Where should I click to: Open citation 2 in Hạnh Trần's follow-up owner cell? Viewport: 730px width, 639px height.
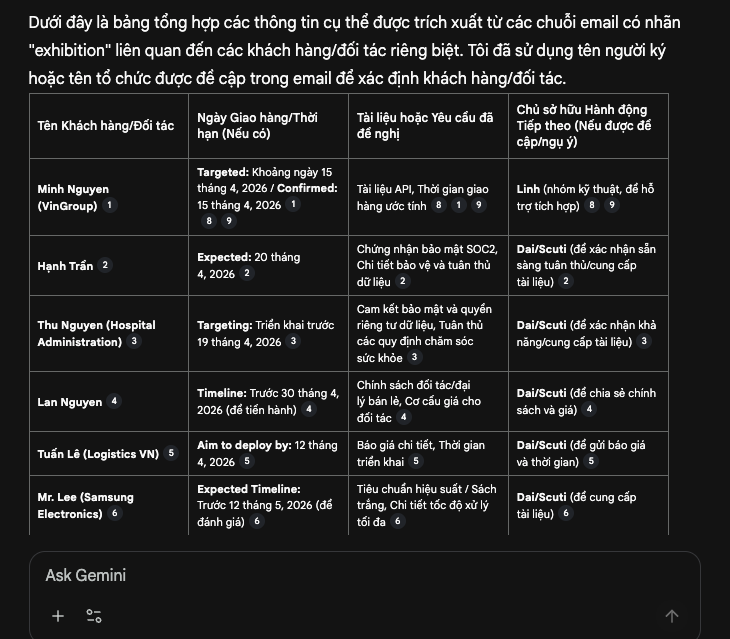(x=566, y=281)
